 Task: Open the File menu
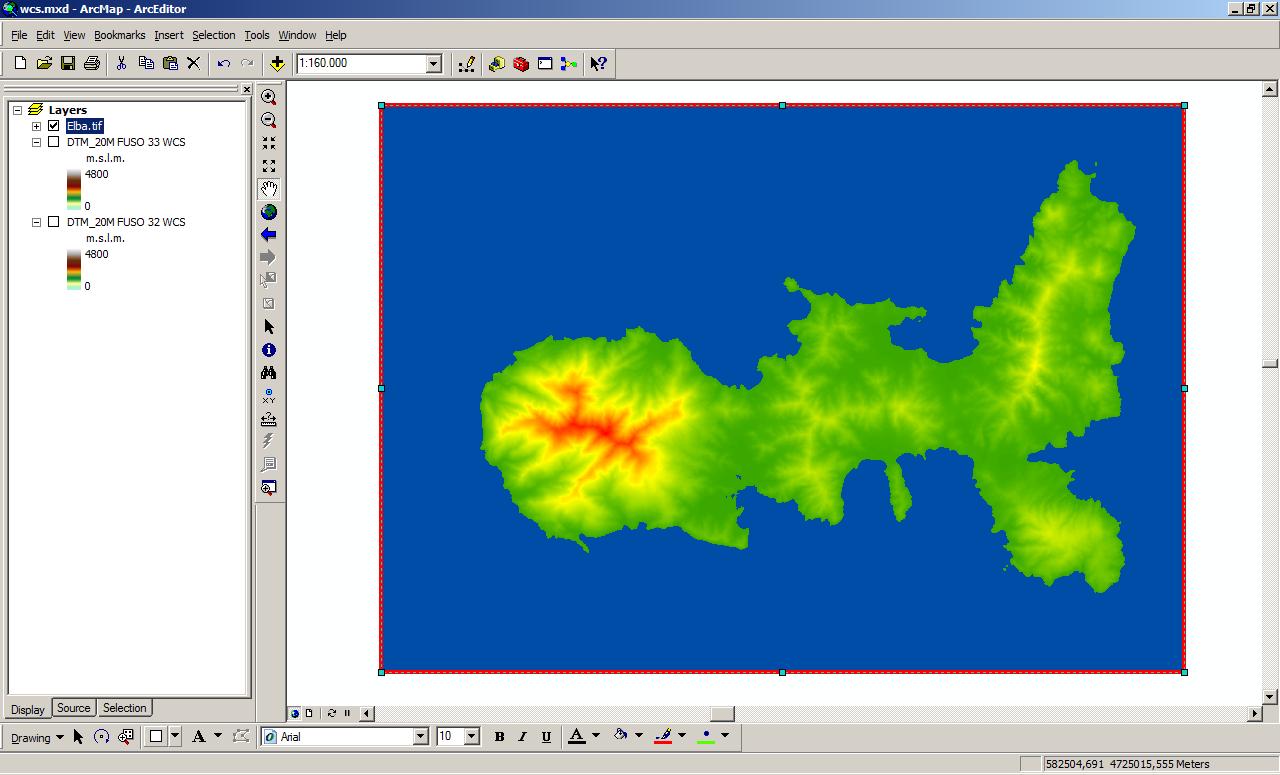point(19,35)
